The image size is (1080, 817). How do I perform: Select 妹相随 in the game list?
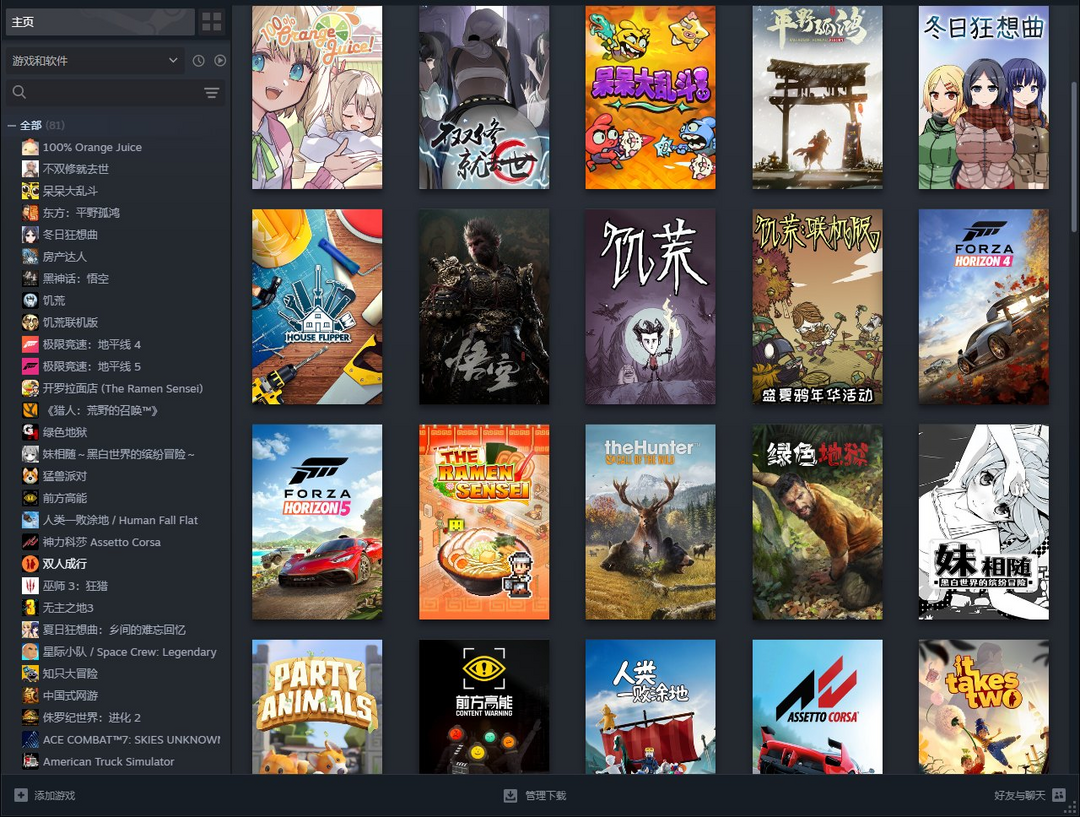click(x=118, y=454)
